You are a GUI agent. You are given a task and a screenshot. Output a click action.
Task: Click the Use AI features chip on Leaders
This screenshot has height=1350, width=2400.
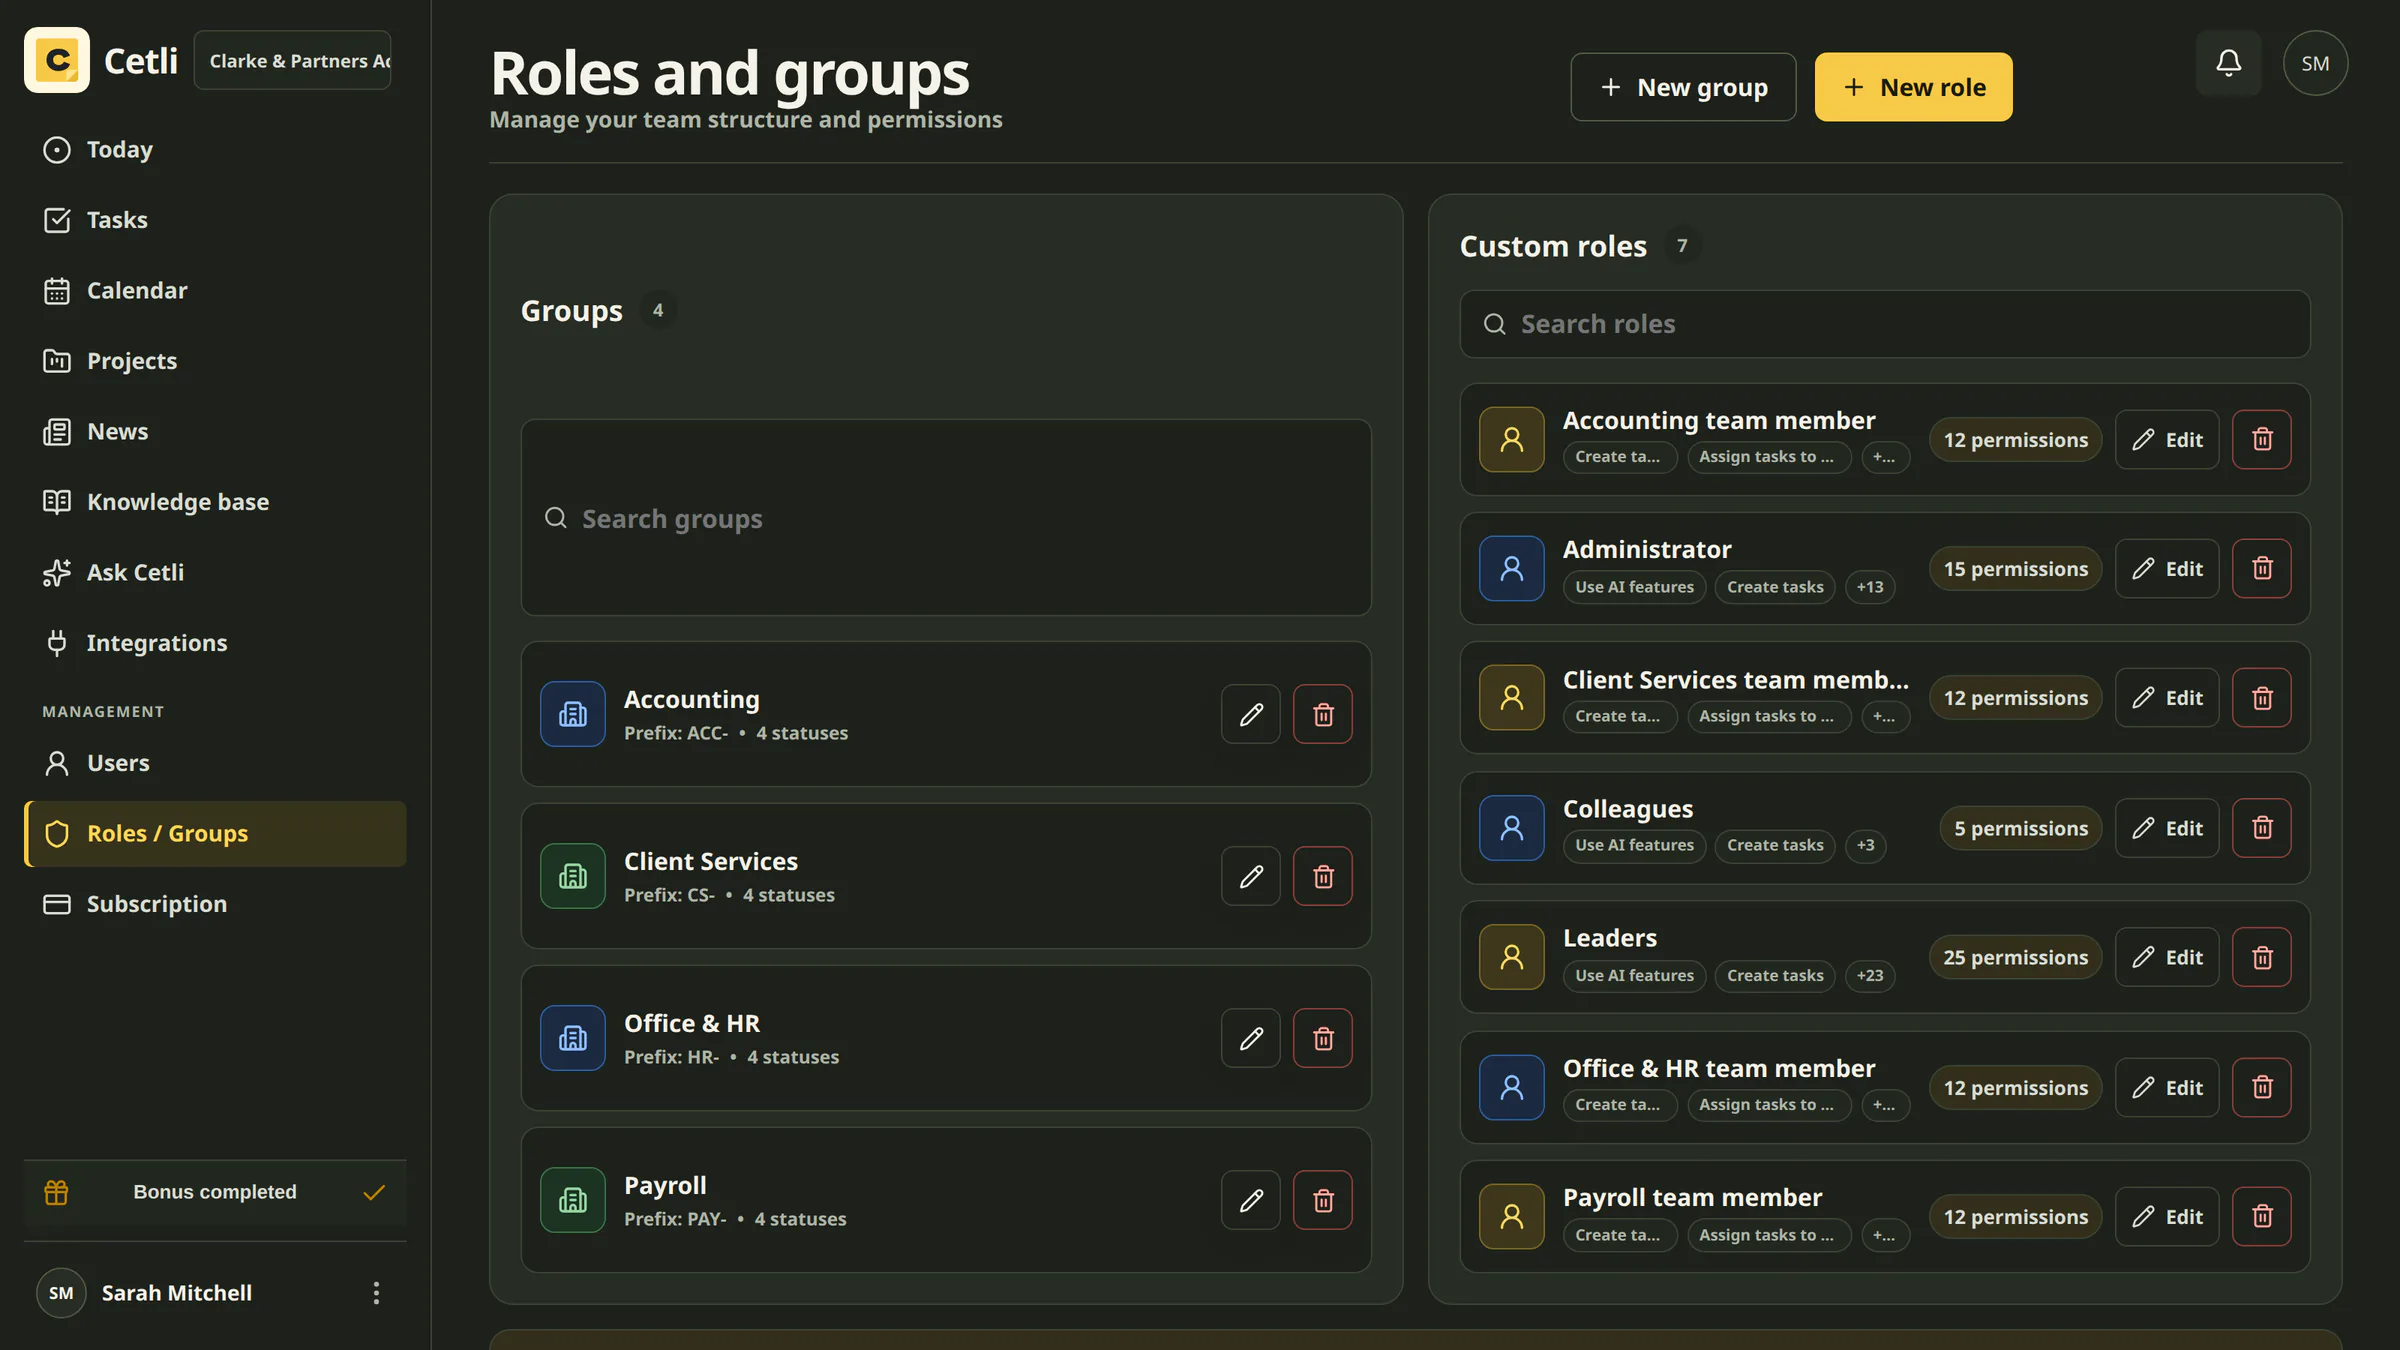point(1634,975)
